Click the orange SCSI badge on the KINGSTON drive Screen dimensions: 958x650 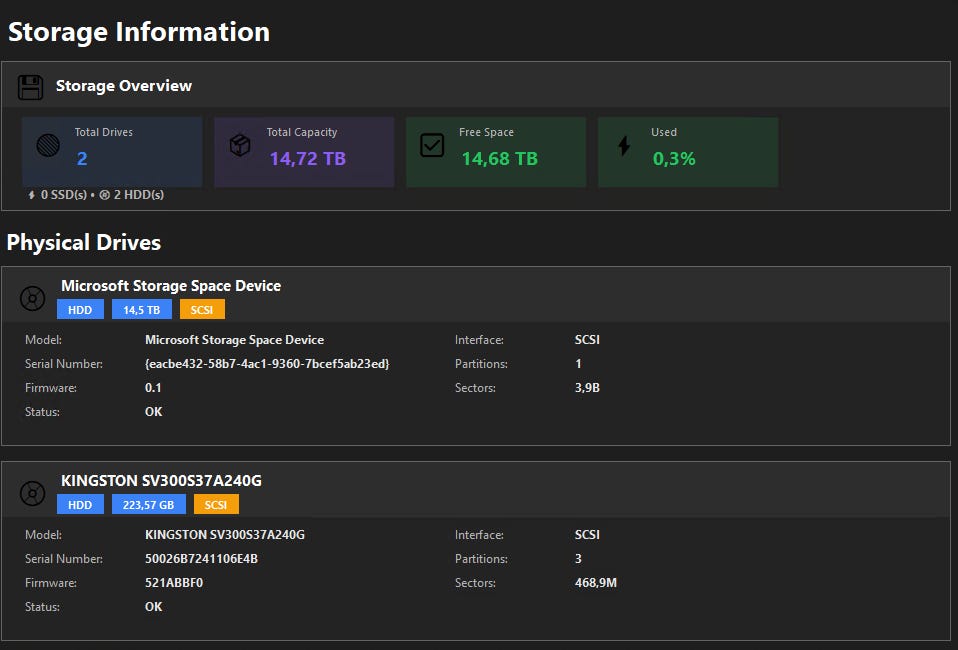[x=216, y=505]
